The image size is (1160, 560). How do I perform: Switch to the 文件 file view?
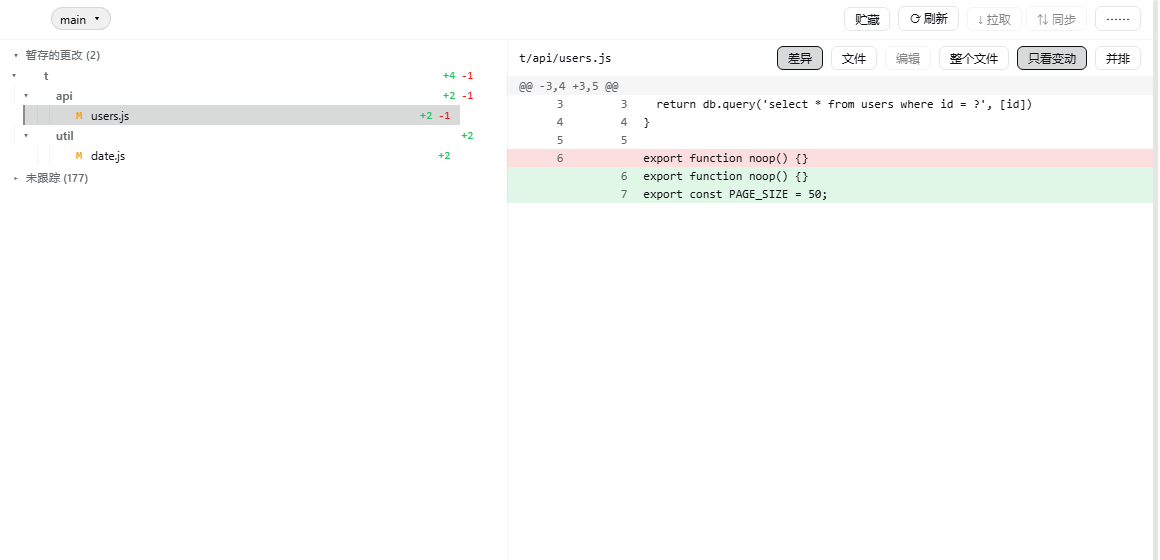(x=854, y=58)
